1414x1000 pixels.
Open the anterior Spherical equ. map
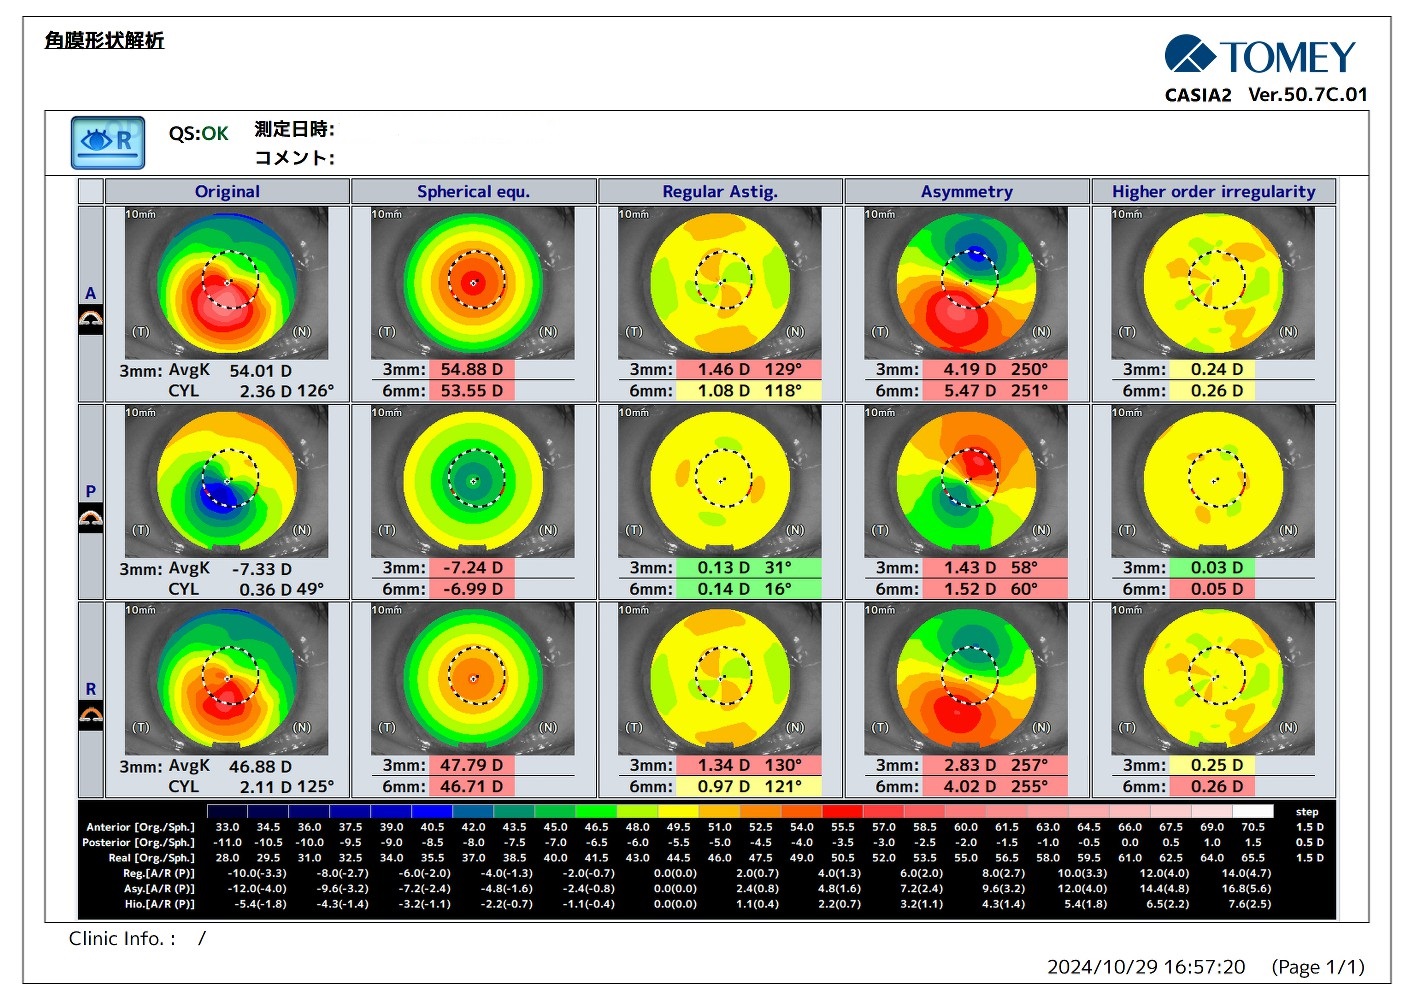tap(473, 283)
